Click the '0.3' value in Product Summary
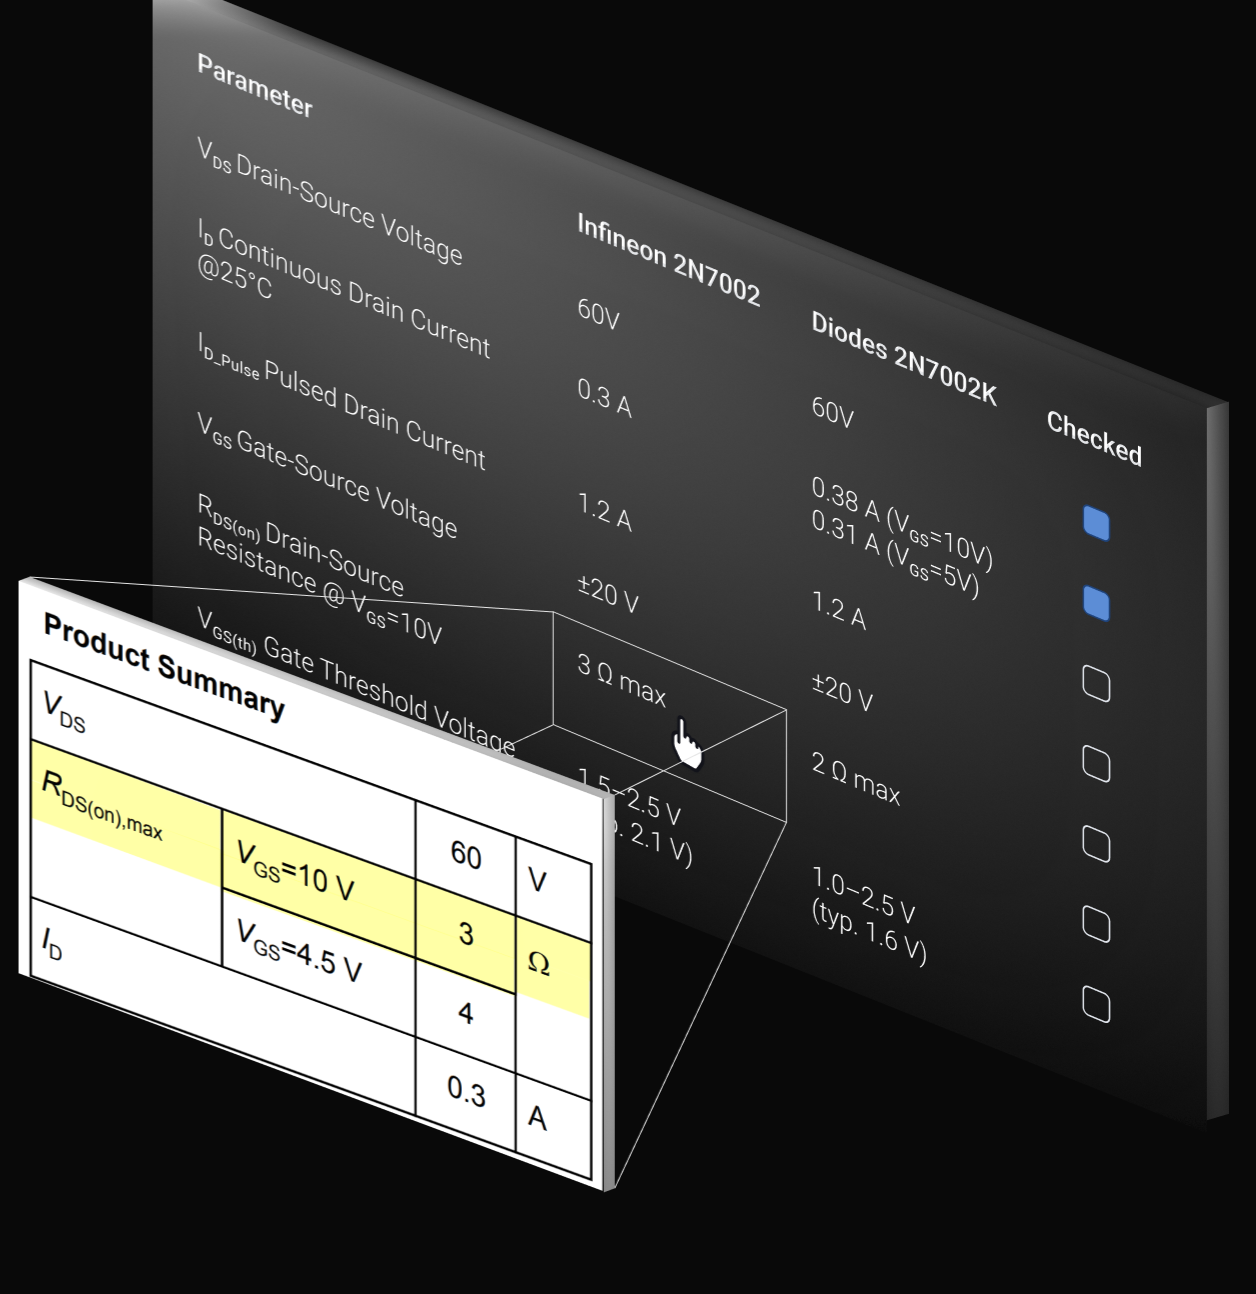1256x1294 pixels. [x=466, y=1091]
